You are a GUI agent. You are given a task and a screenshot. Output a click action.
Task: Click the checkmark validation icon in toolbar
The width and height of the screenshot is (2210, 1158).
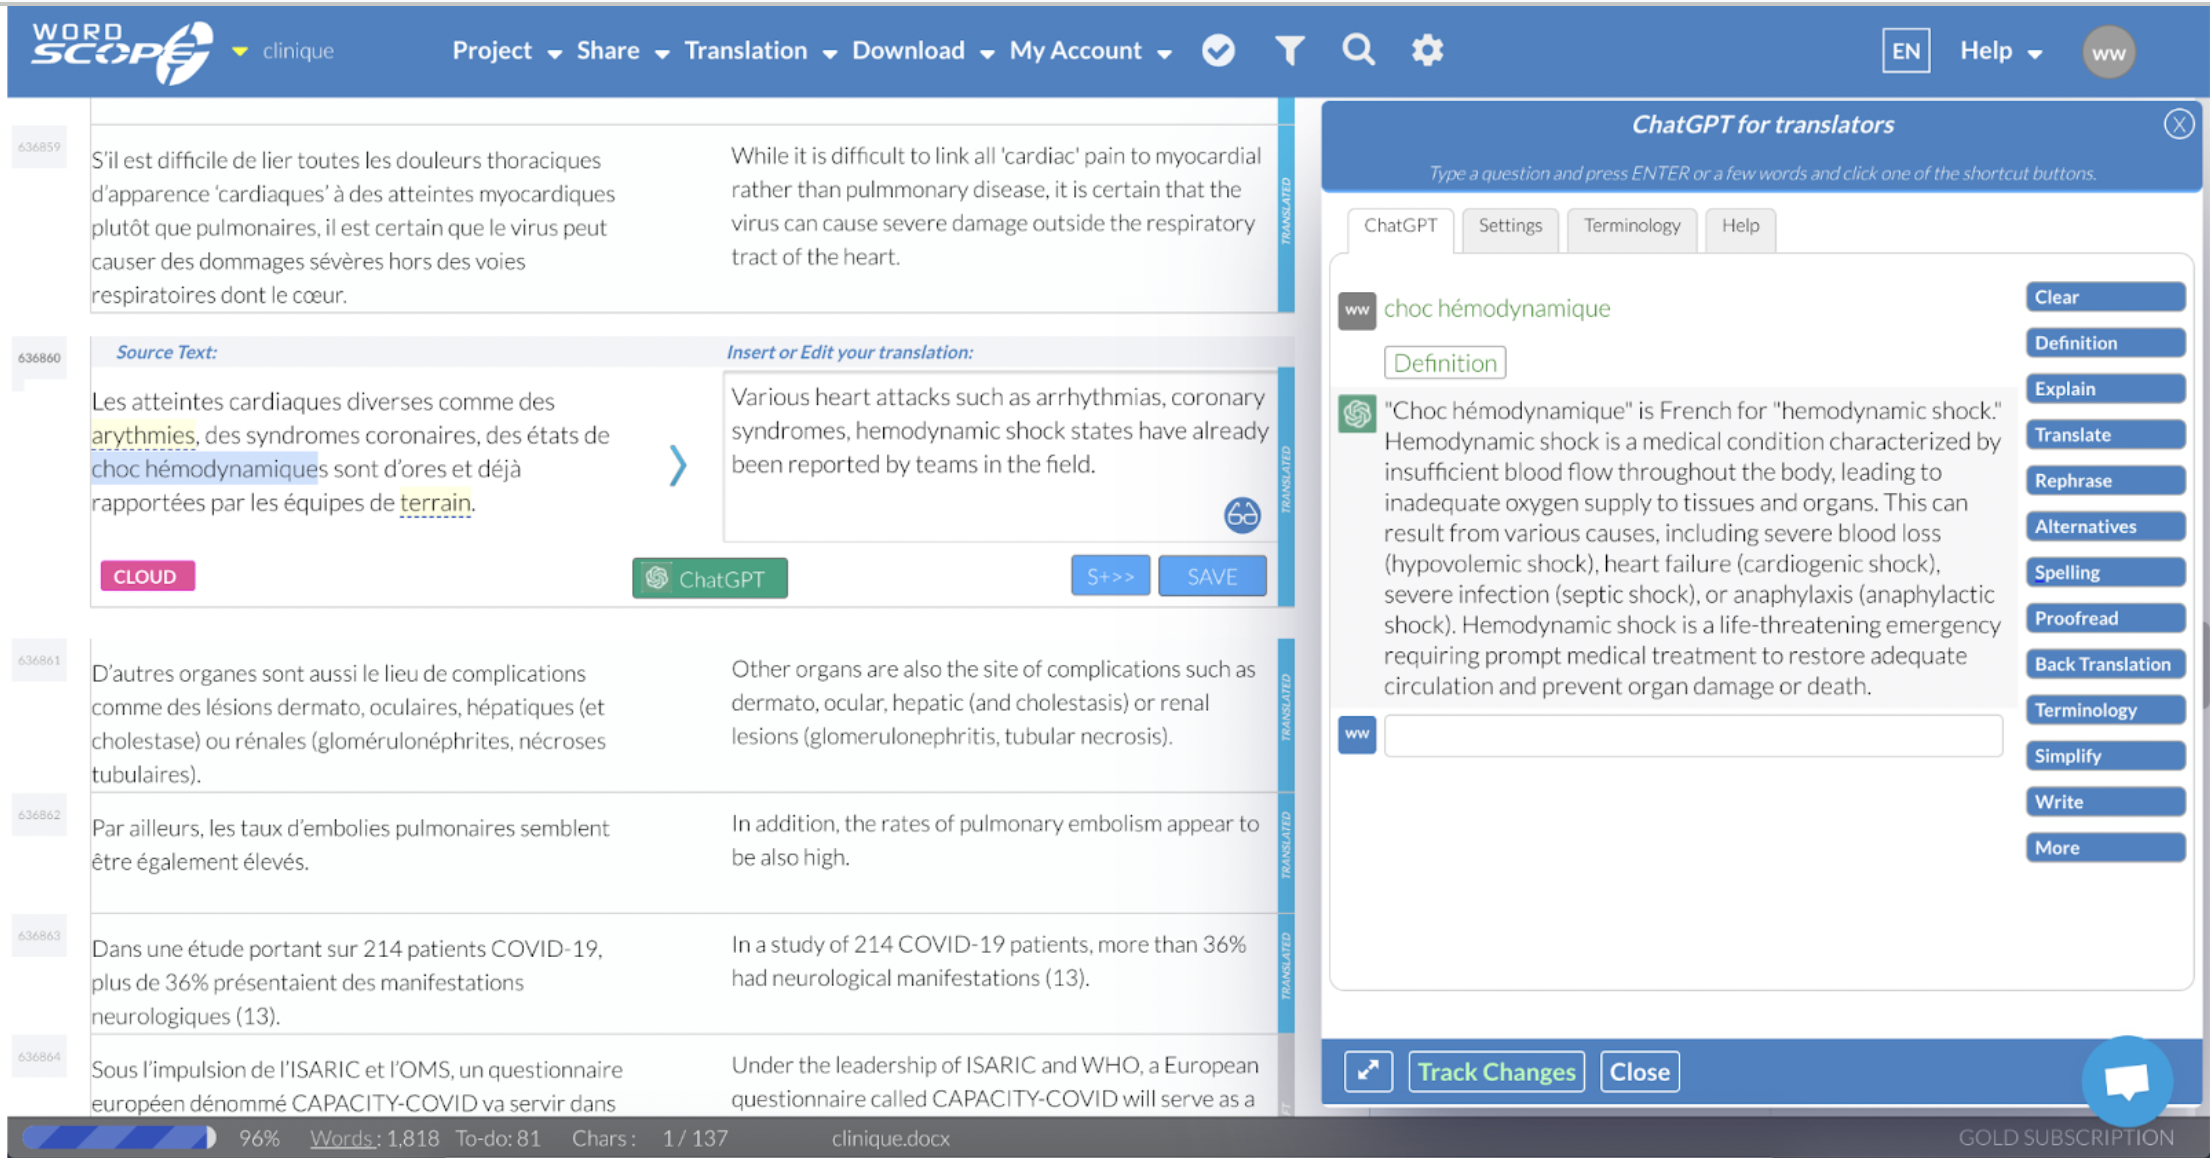1217,51
